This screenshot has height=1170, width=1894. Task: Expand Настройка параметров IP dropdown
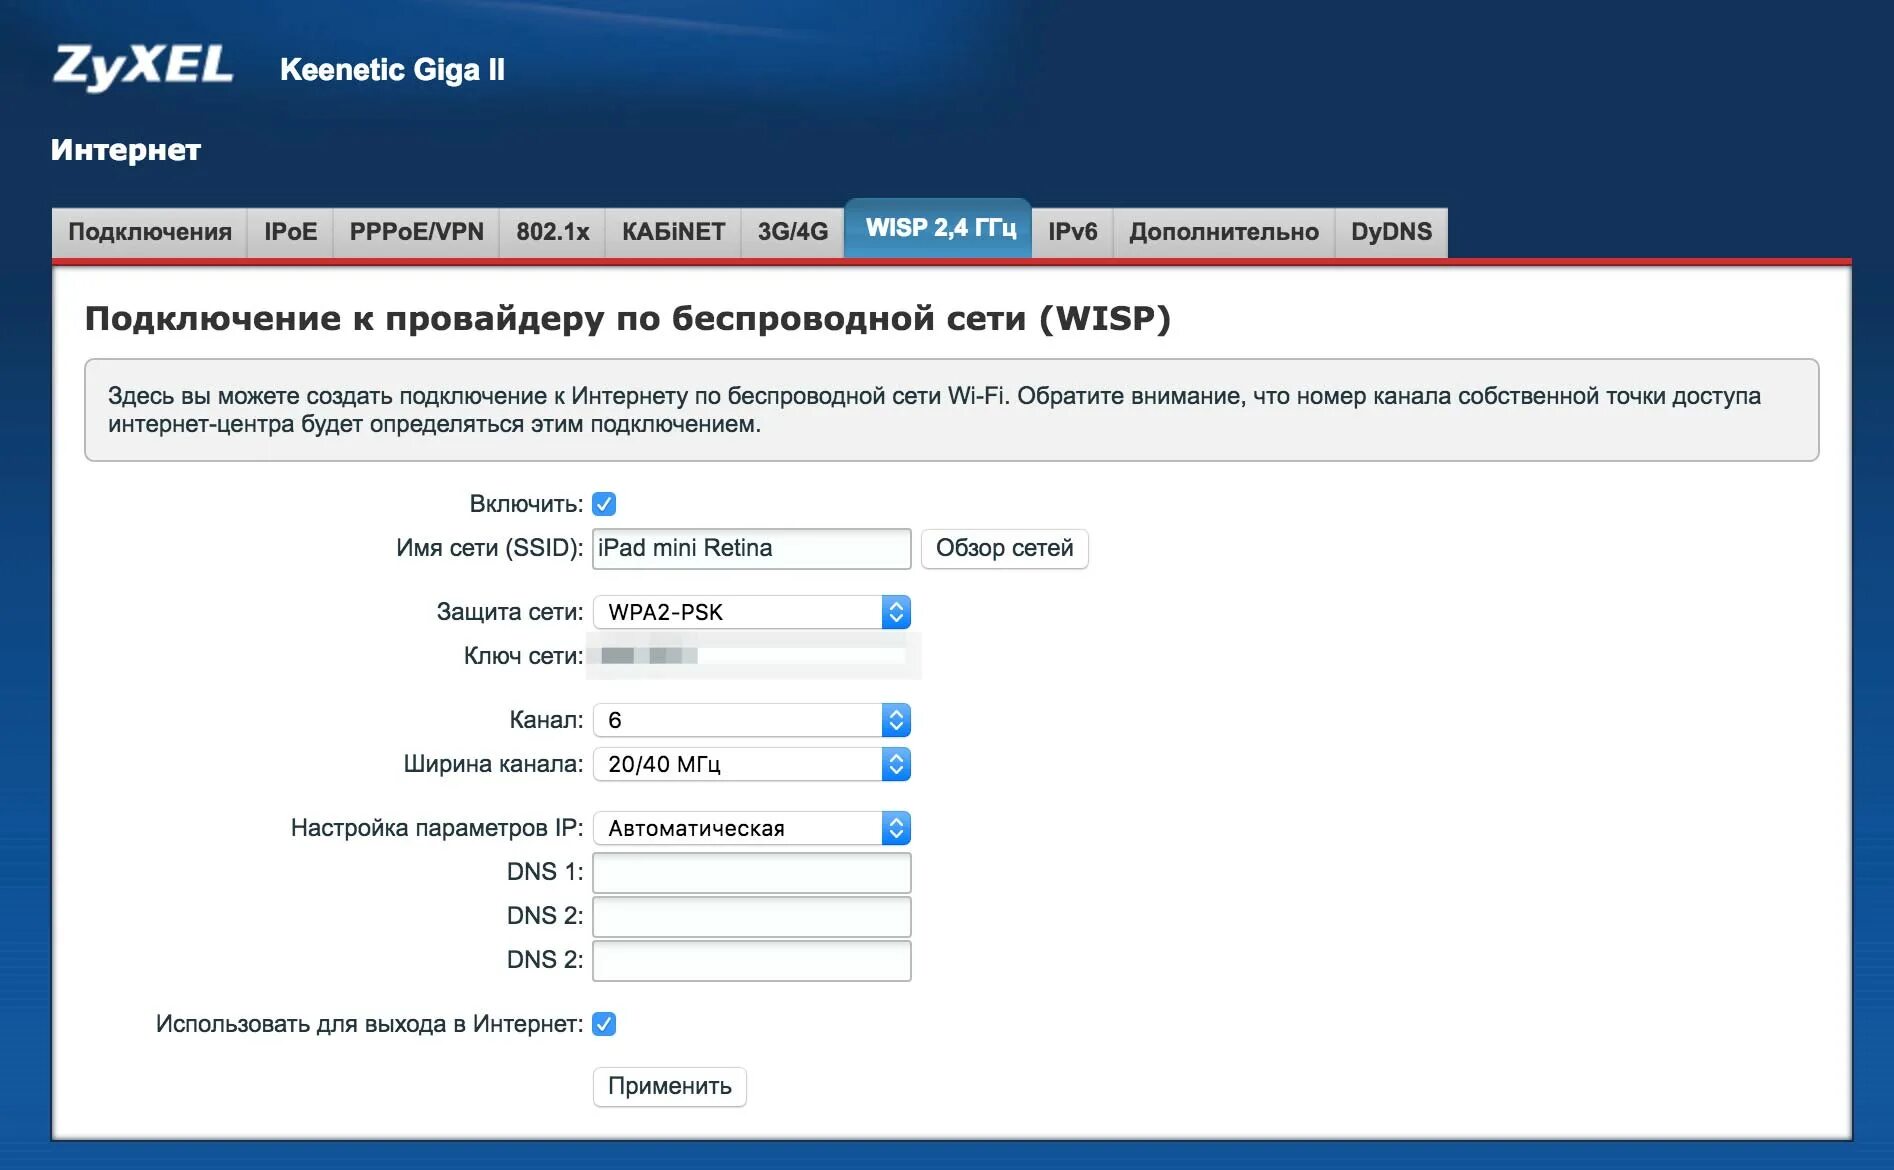[751, 828]
